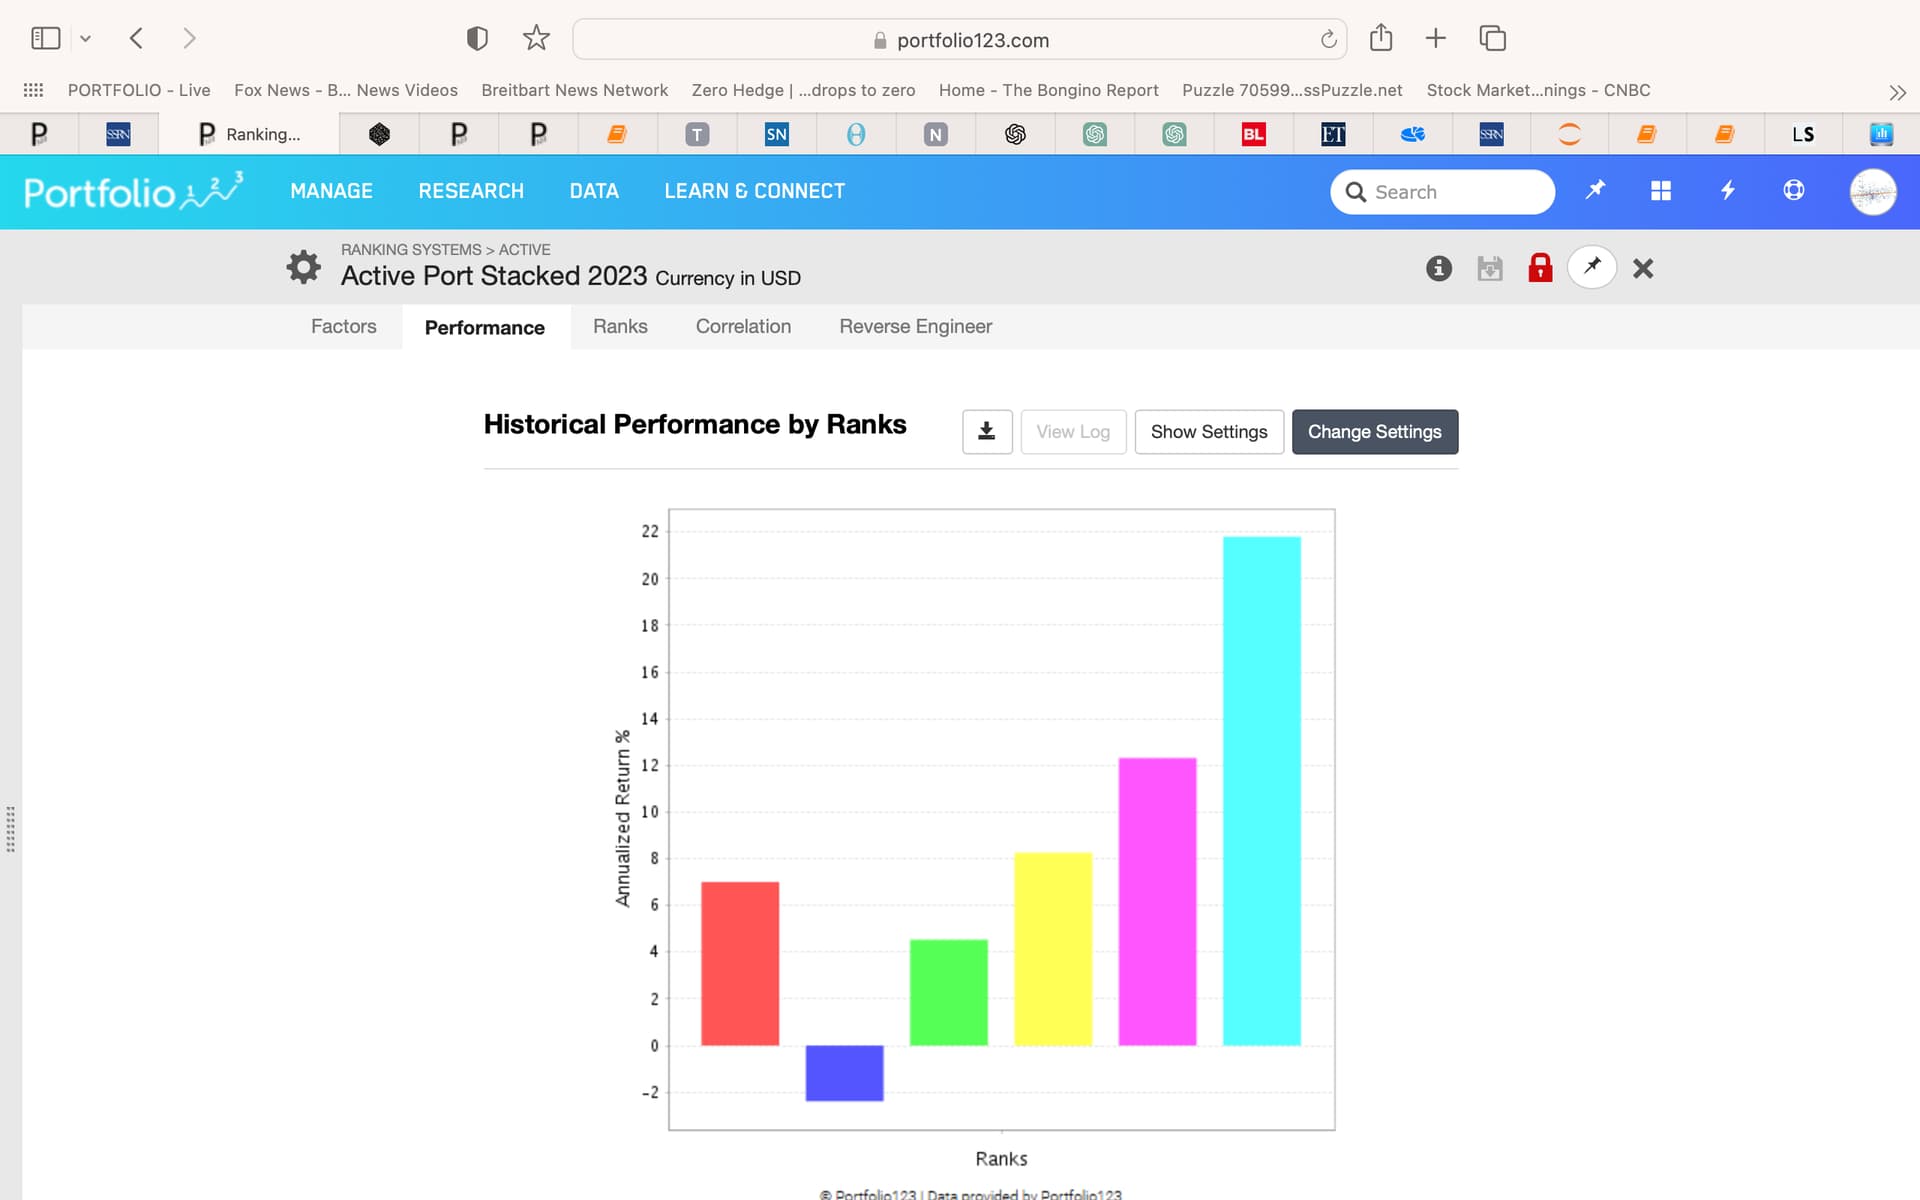Click the Show Settings button
Image resolution: width=1920 pixels, height=1200 pixels.
[x=1209, y=432]
